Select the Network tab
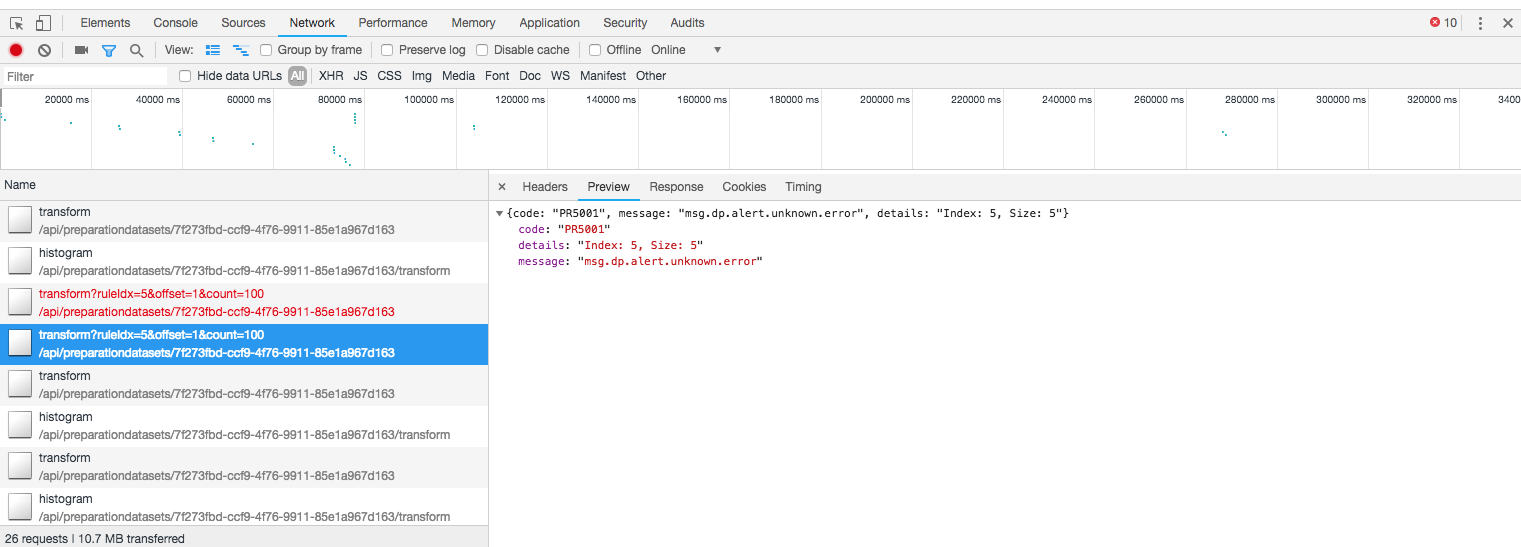Viewport: 1521px width, 547px height. pos(312,23)
